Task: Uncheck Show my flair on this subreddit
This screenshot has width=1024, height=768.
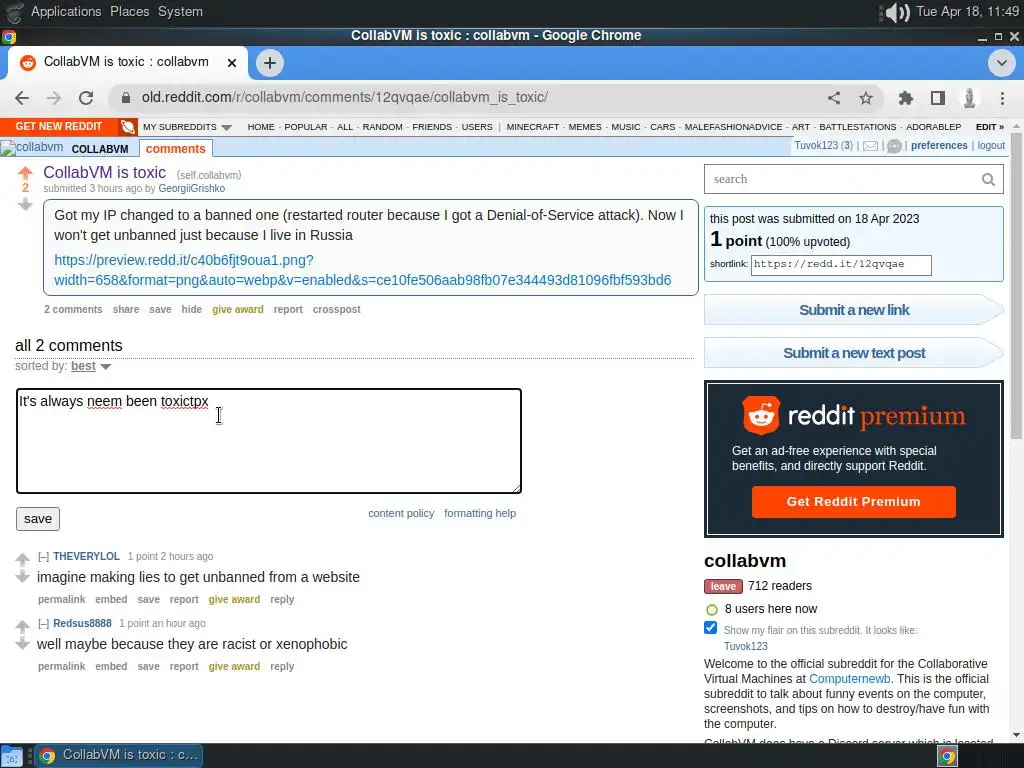Action: [x=711, y=628]
